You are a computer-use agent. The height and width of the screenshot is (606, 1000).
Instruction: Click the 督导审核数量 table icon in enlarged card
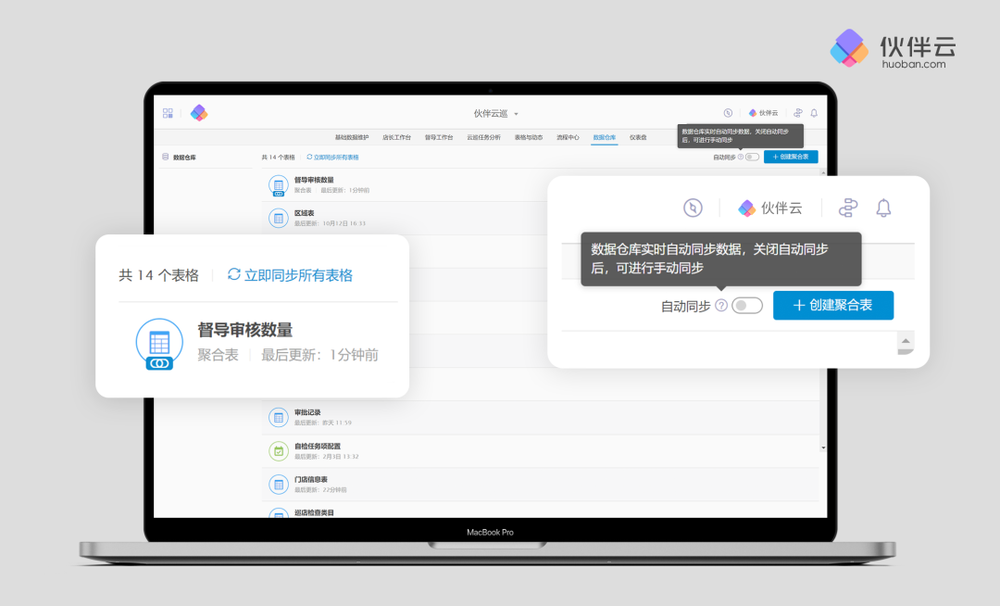pyautogui.click(x=159, y=343)
